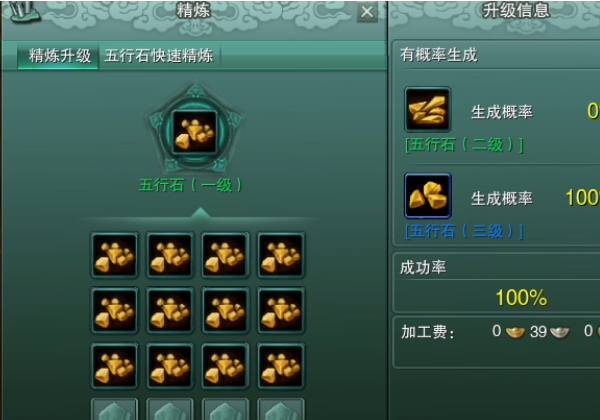Click first empty slot in bottom row
This screenshot has width=600, height=420.
(x=114, y=409)
